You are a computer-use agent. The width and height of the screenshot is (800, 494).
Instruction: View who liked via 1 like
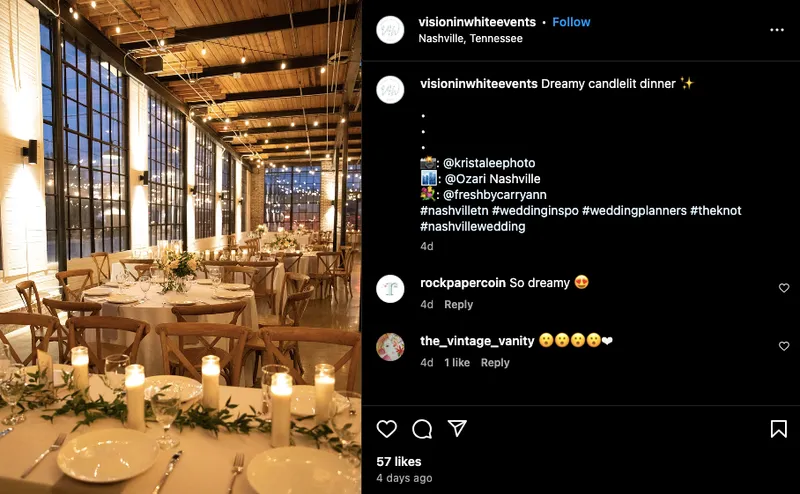click(x=457, y=362)
